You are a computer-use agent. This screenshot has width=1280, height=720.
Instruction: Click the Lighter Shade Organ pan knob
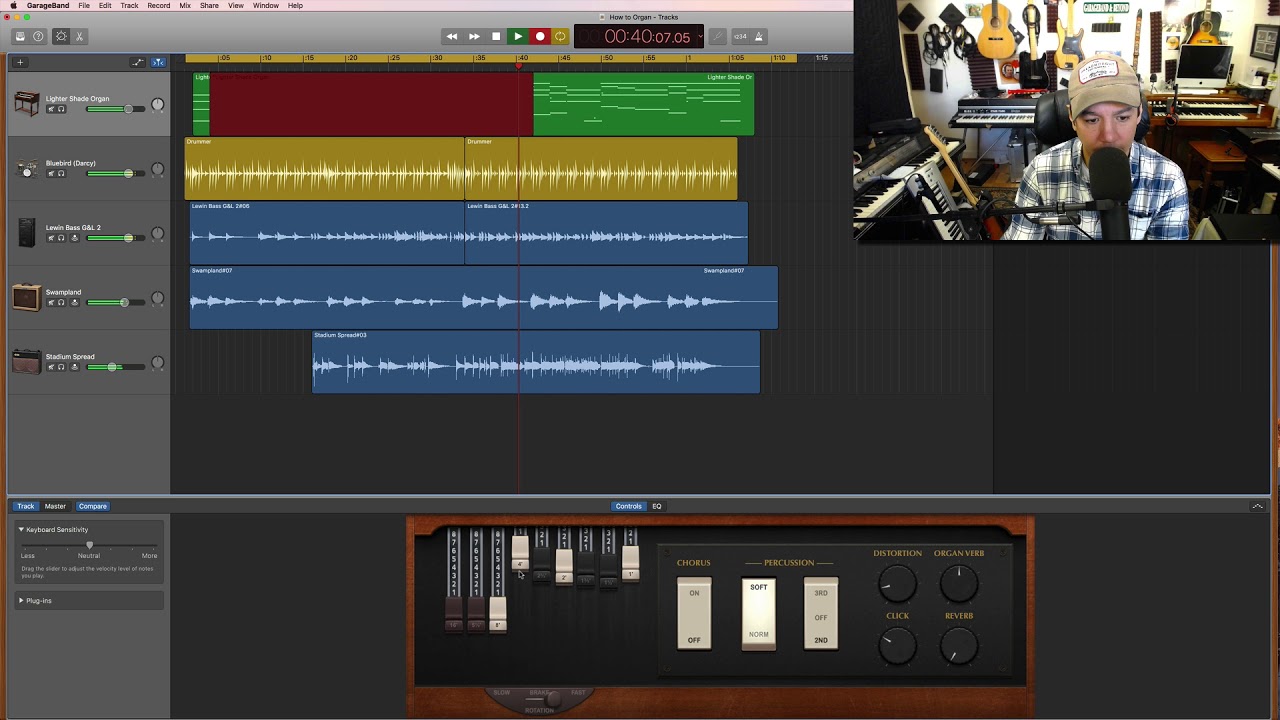pyautogui.click(x=157, y=106)
